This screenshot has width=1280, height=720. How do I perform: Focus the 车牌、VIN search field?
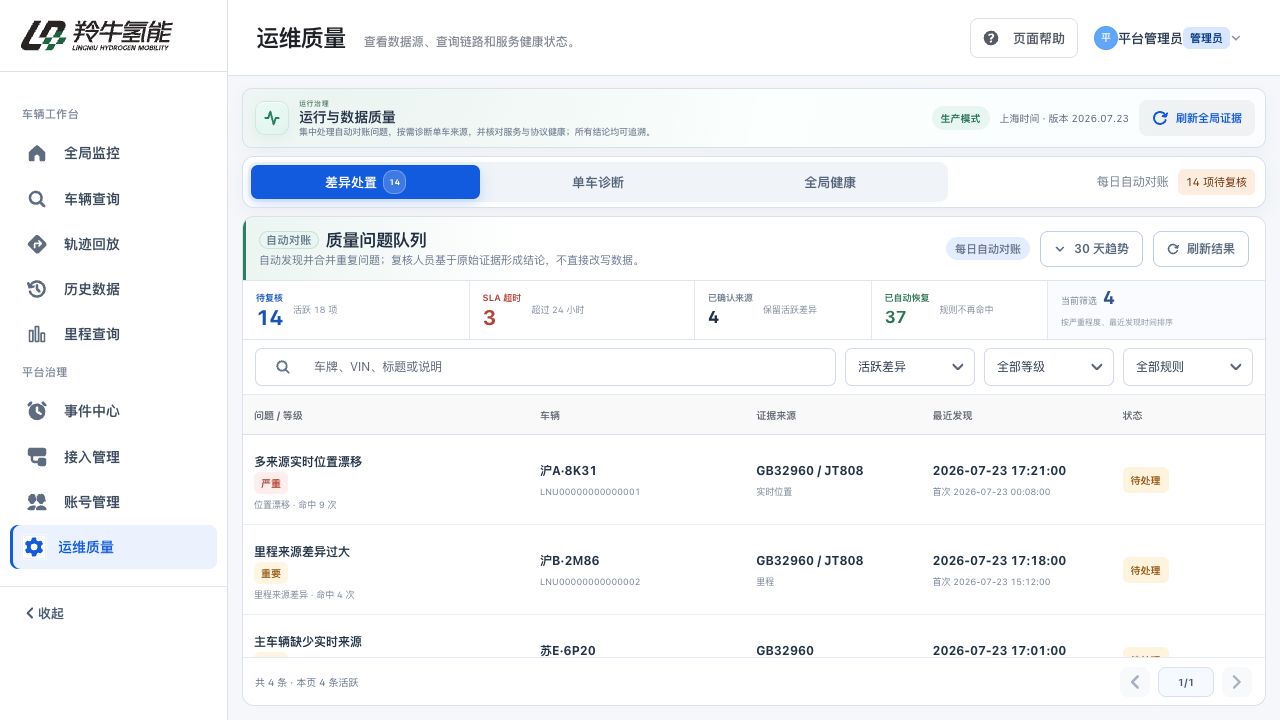[545, 367]
